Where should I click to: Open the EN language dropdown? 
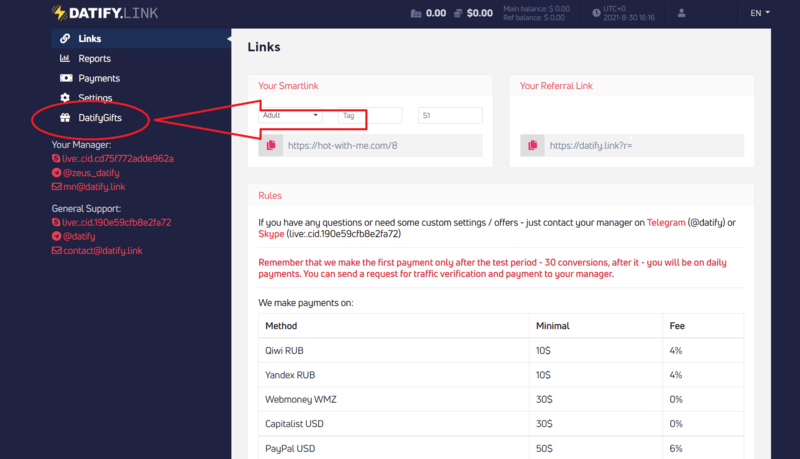(760, 13)
